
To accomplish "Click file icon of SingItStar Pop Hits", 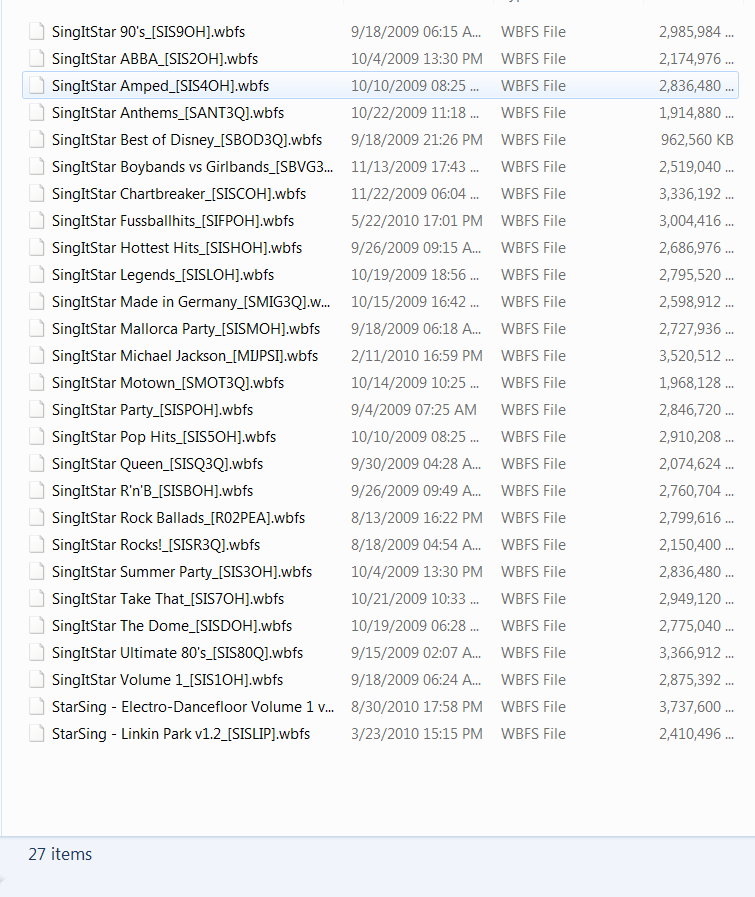I will 37,436.
